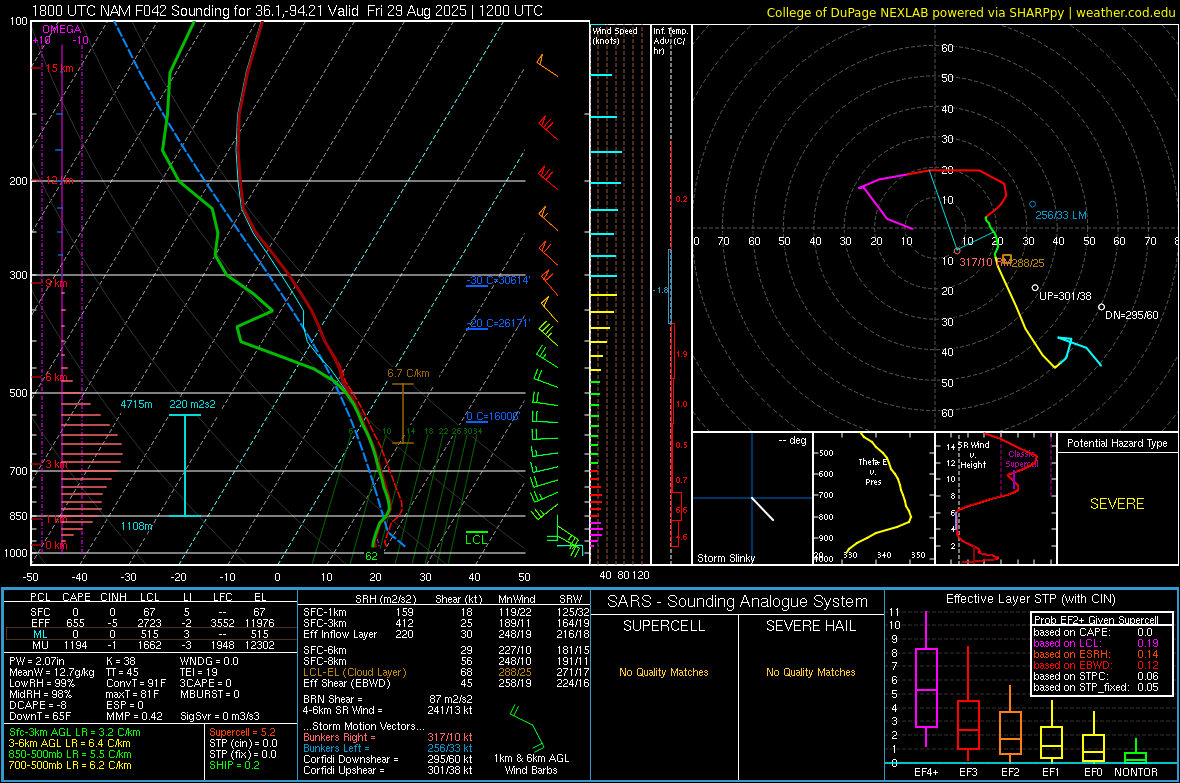This screenshot has height=783, width=1180.
Task: Select the -20 C=26171' level label
Action: (x=498, y=323)
